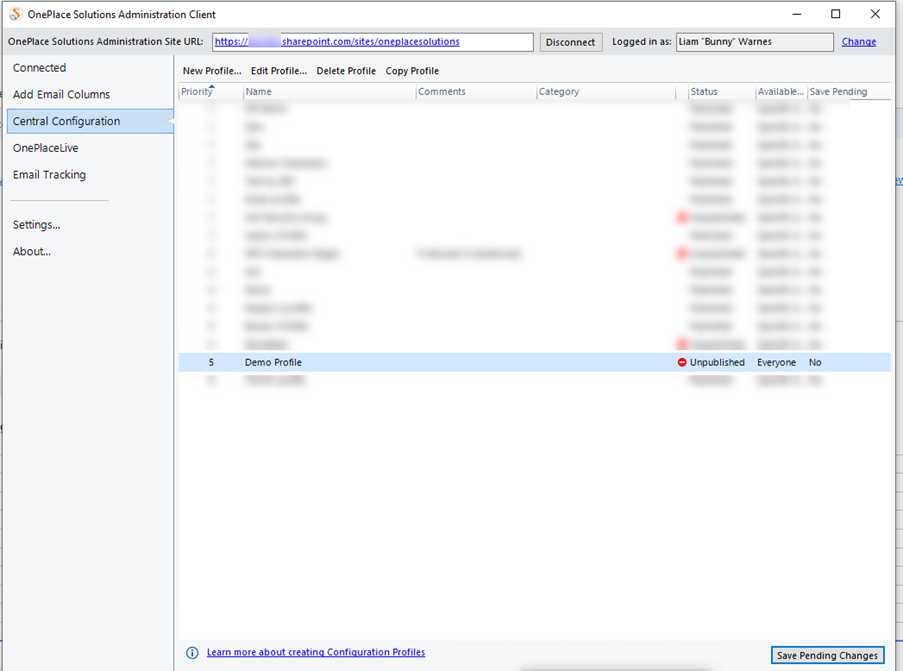The image size is (903, 671).
Task: Click the Unpublished status text of Demo Profile
Action: [717, 362]
